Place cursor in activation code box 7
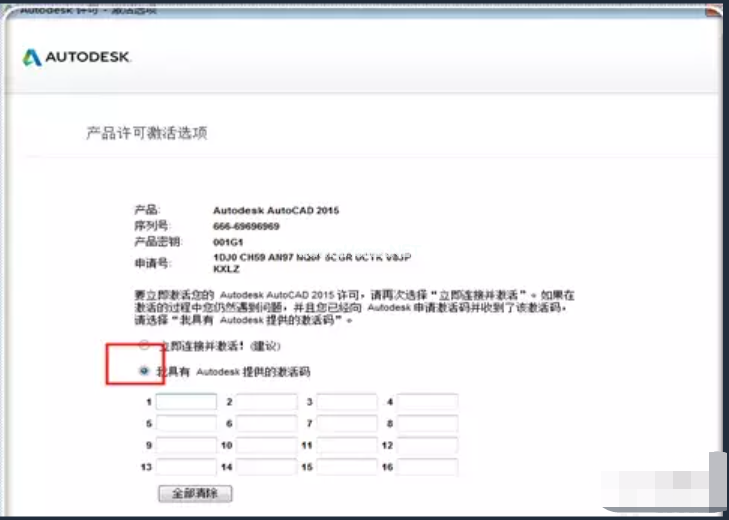 (x=347, y=424)
